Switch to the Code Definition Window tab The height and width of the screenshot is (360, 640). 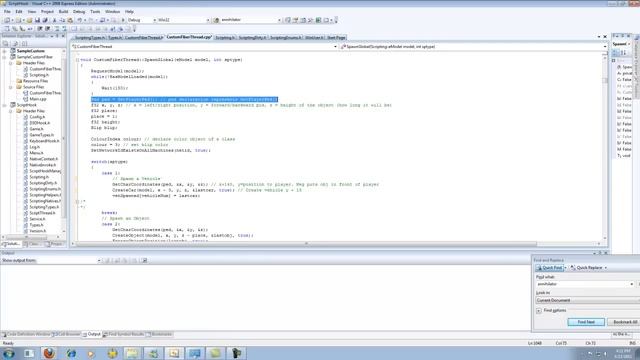[27, 334]
